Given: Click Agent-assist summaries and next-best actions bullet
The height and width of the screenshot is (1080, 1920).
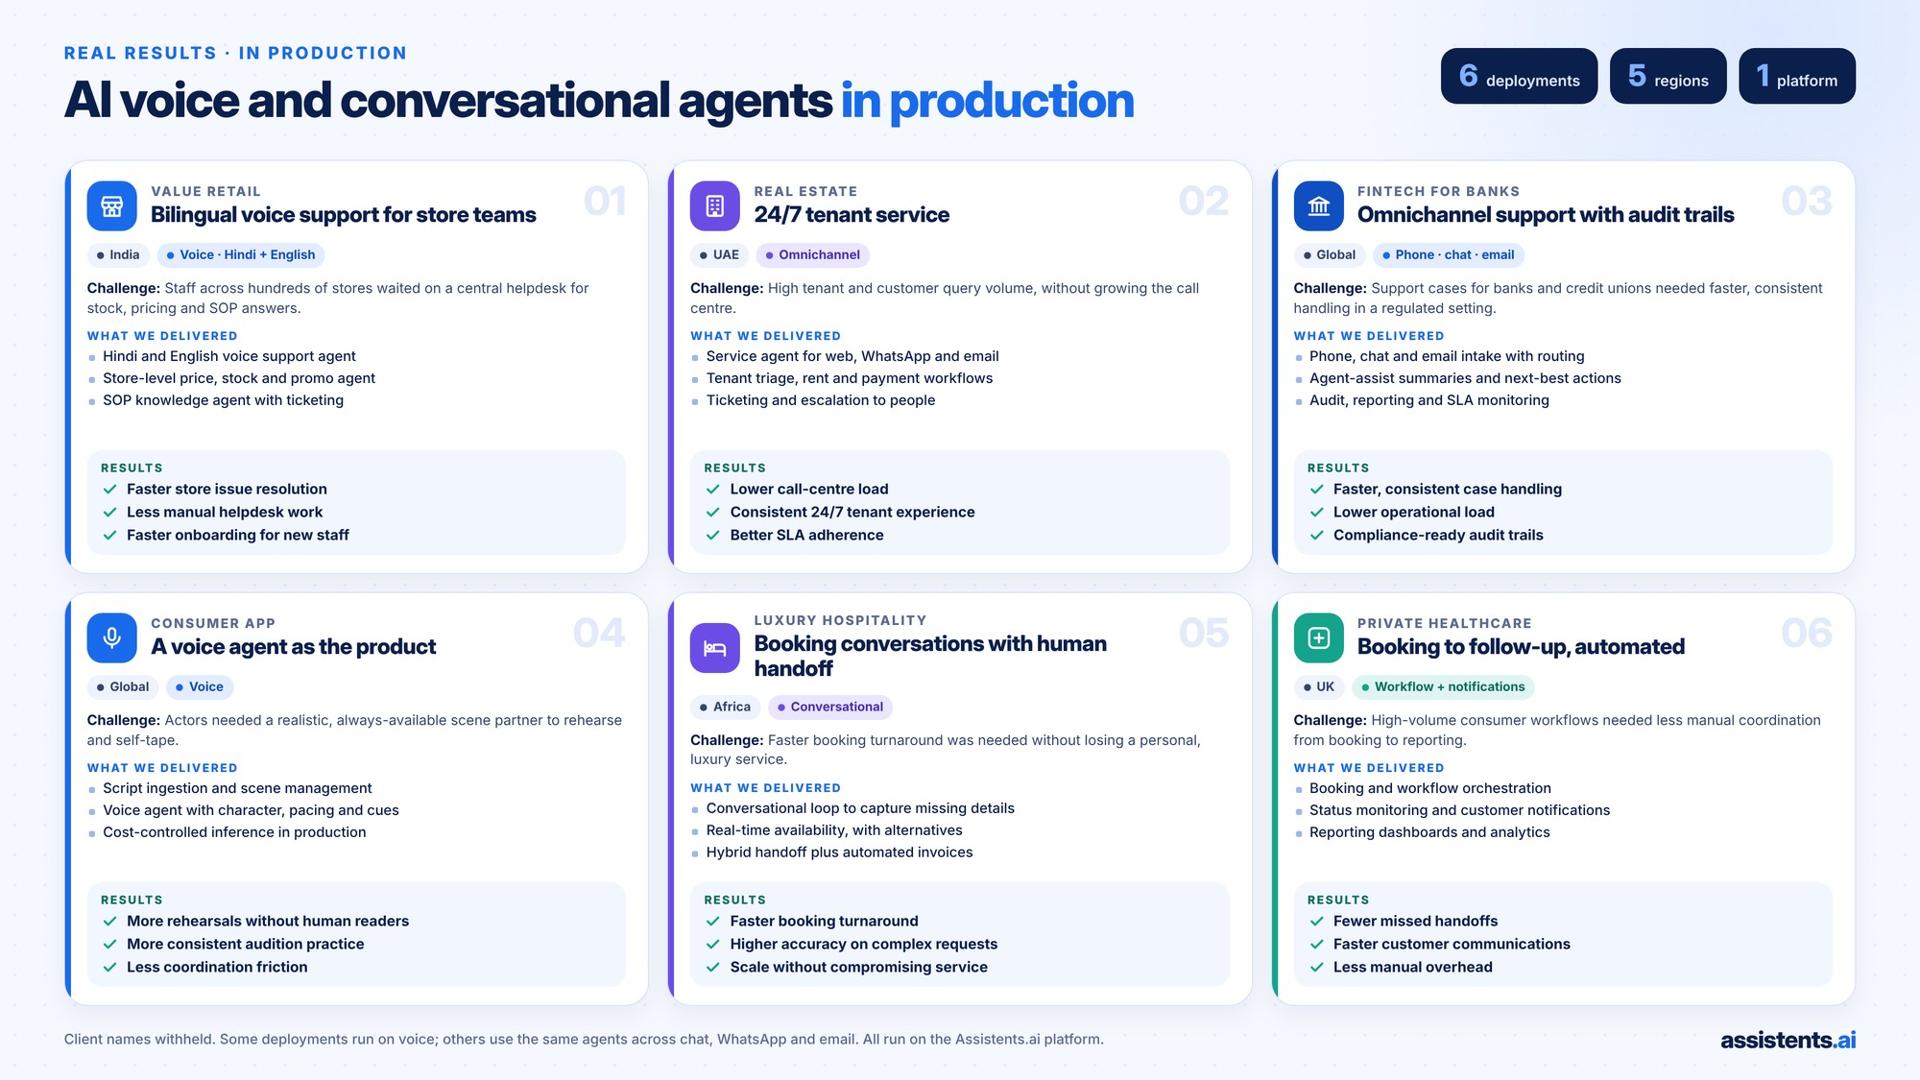Looking at the screenshot, I should click(1465, 378).
